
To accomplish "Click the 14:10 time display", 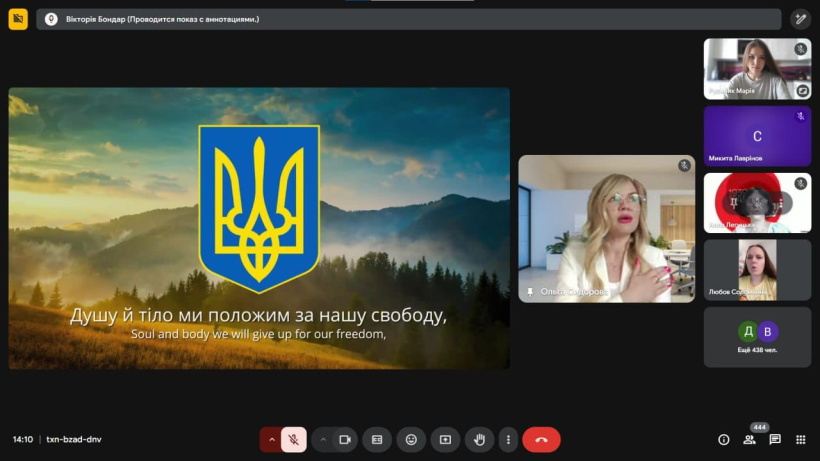I will click(x=22, y=440).
